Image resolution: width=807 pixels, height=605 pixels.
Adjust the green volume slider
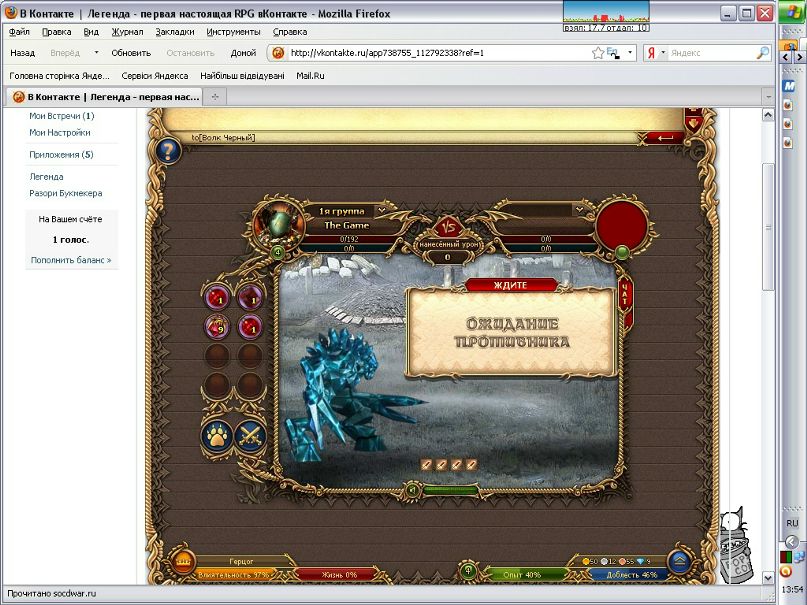pos(451,490)
